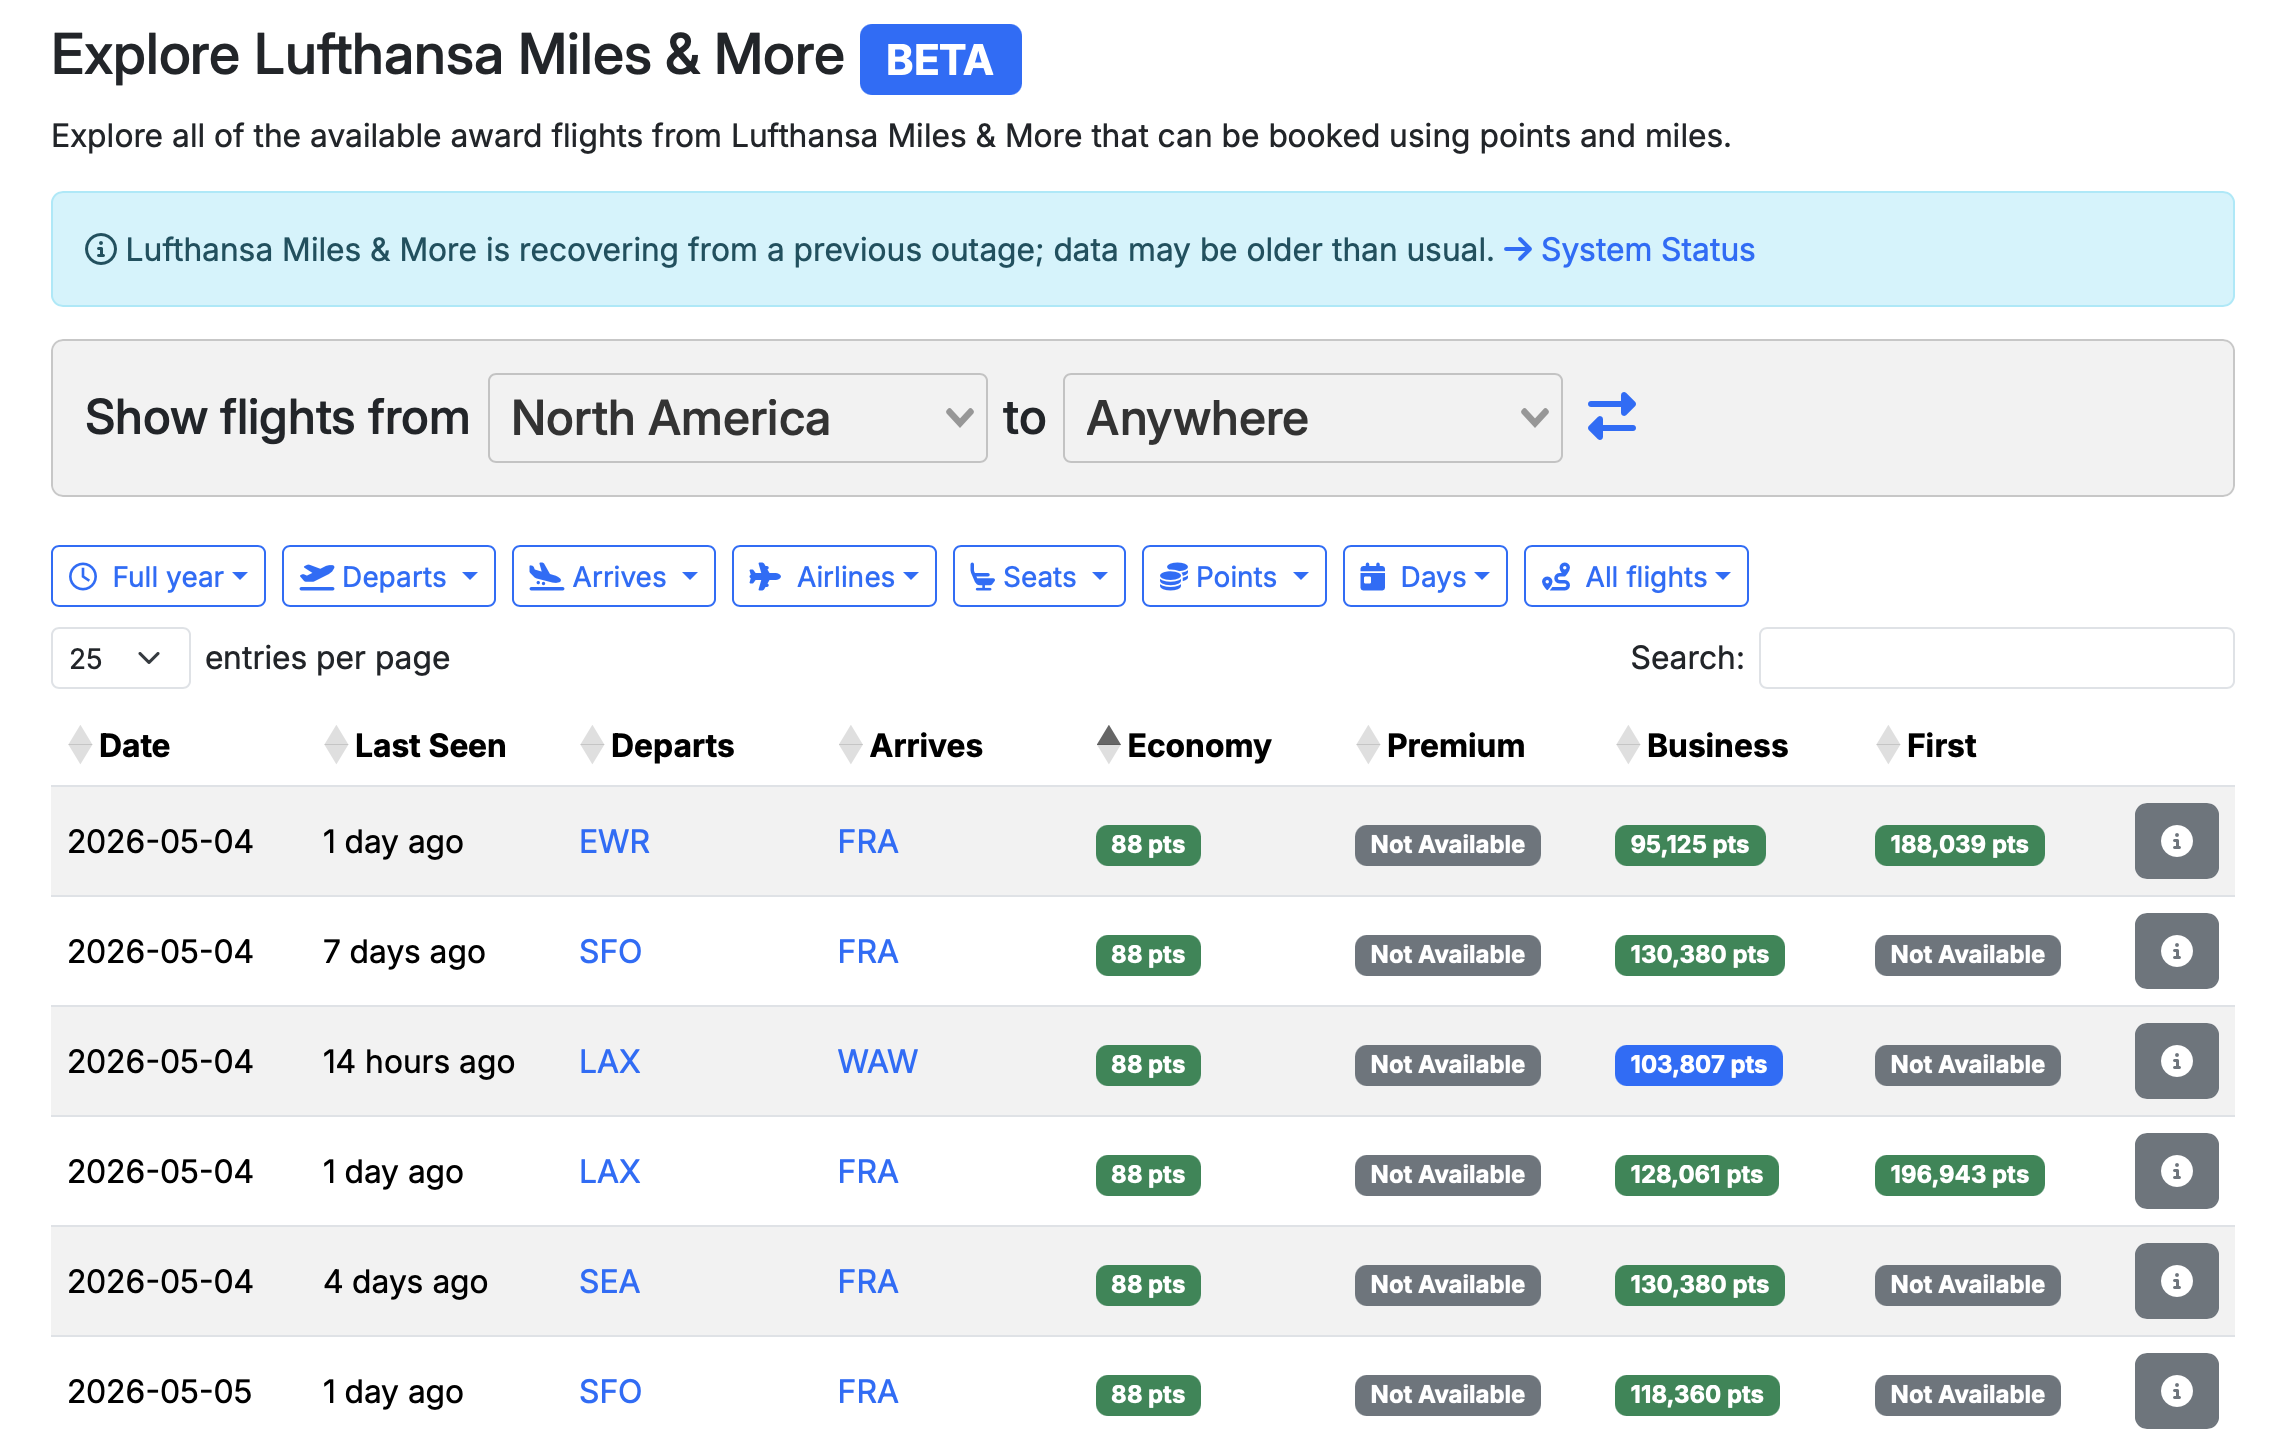The width and height of the screenshot is (2282, 1440).
Task: Click the EWR departure airport link
Action: 614,841
